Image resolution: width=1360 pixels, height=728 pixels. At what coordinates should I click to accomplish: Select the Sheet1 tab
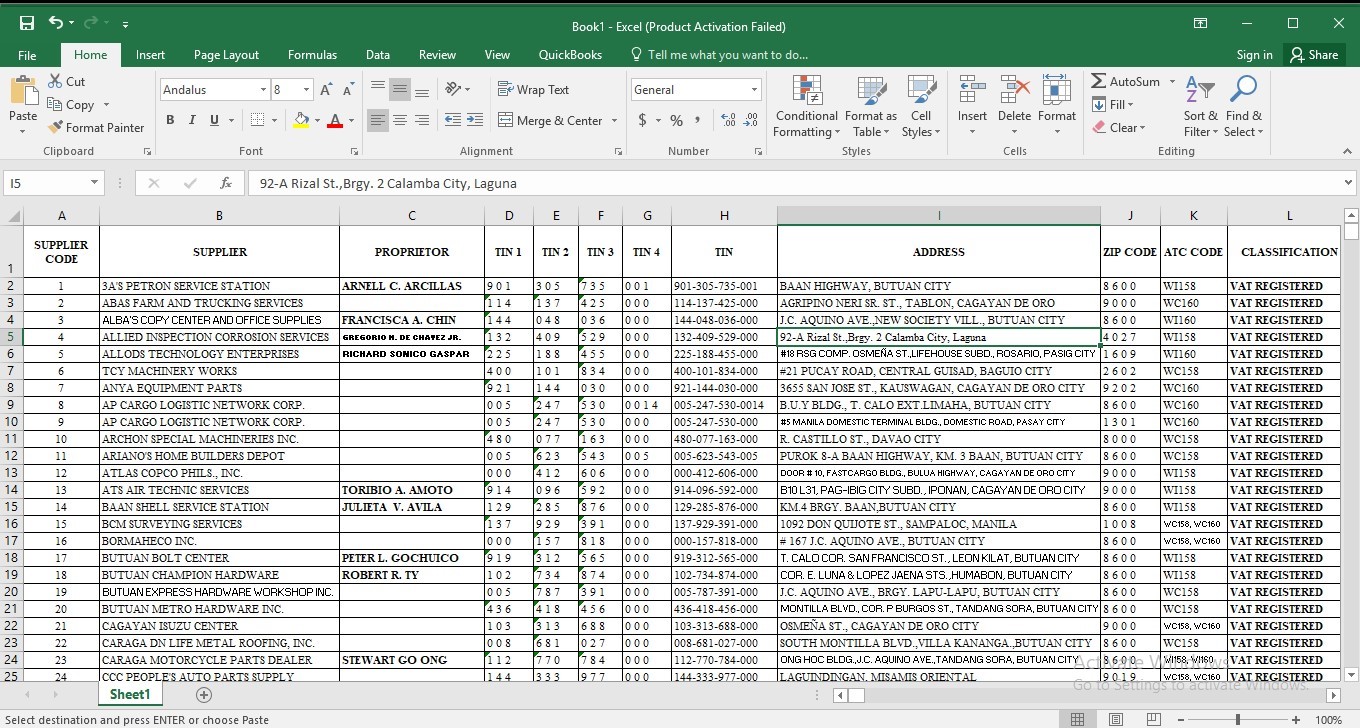[x=130, y=694]
